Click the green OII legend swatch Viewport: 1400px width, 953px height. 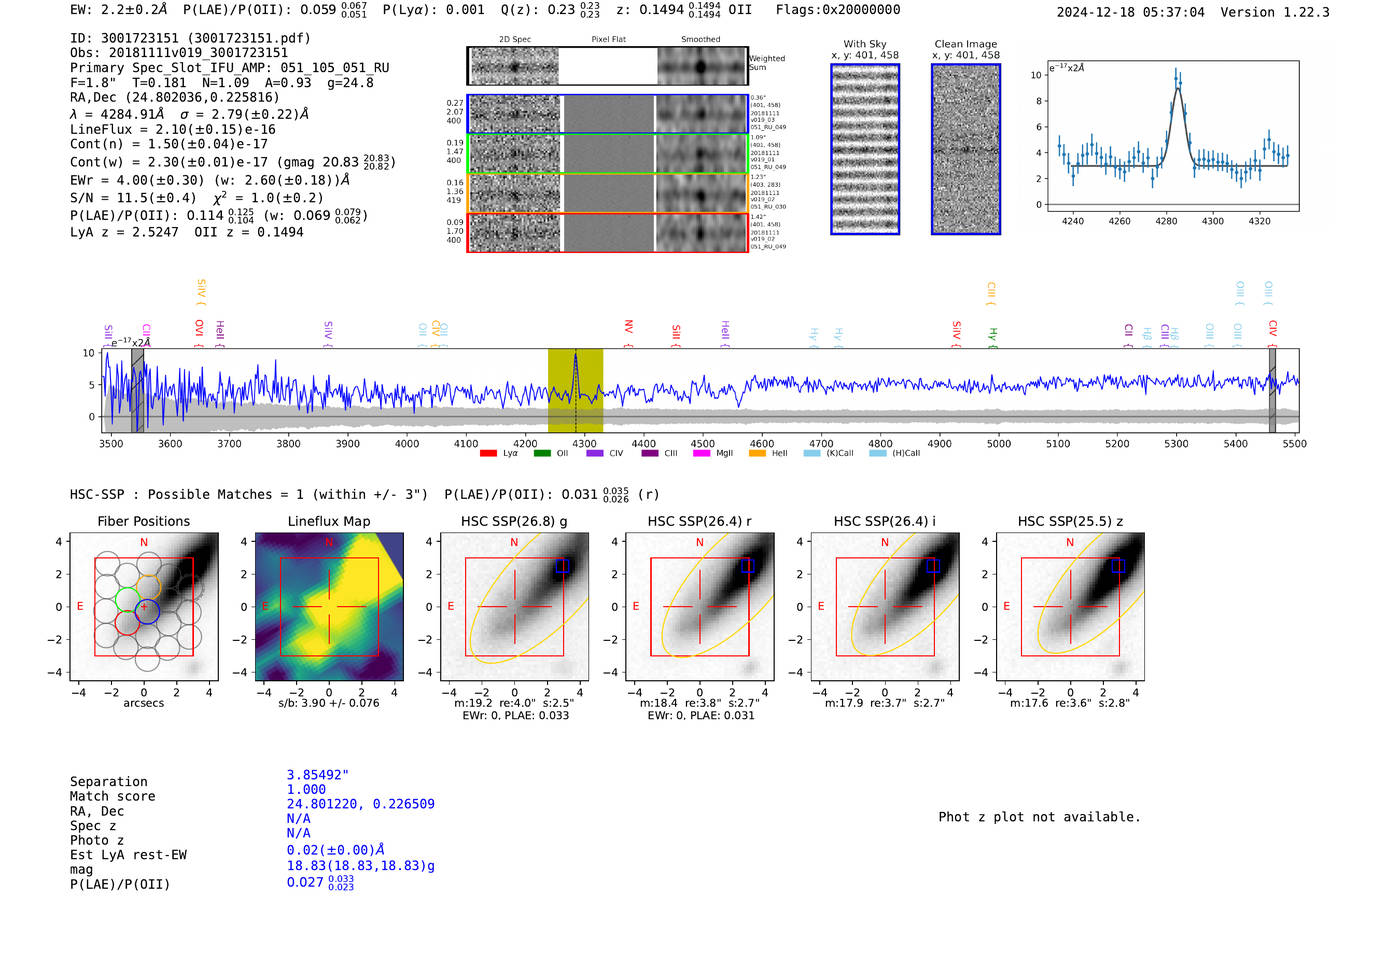(x=542, y=453)
